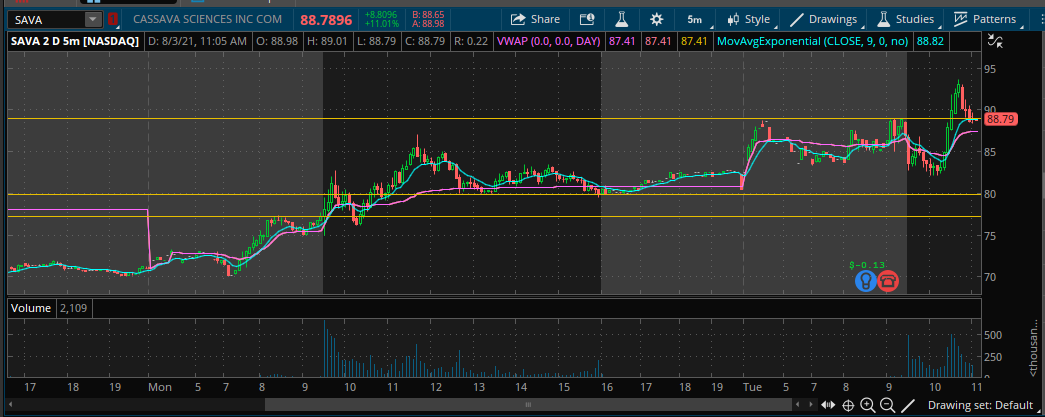Click the R: 0.22 range value
Image resolution: width=1045 pixels, height=417 pixels.
[x=471, y=41]
